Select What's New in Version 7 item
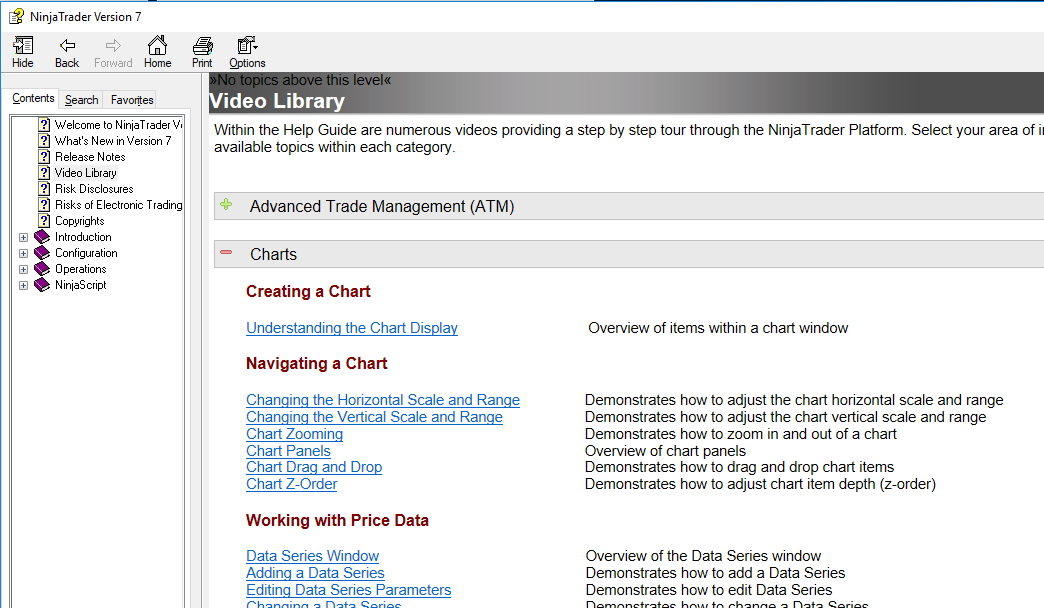The height and width of the screenshot is (608, 1044). (113, 141)
